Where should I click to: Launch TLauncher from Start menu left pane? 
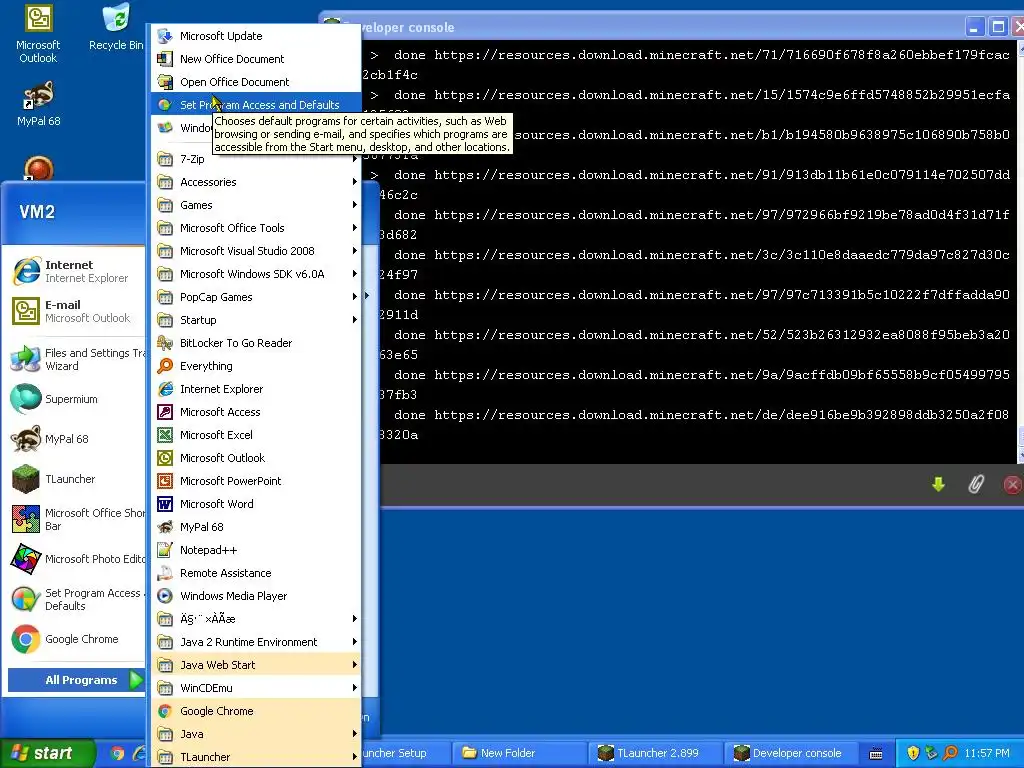pos(75,479)
